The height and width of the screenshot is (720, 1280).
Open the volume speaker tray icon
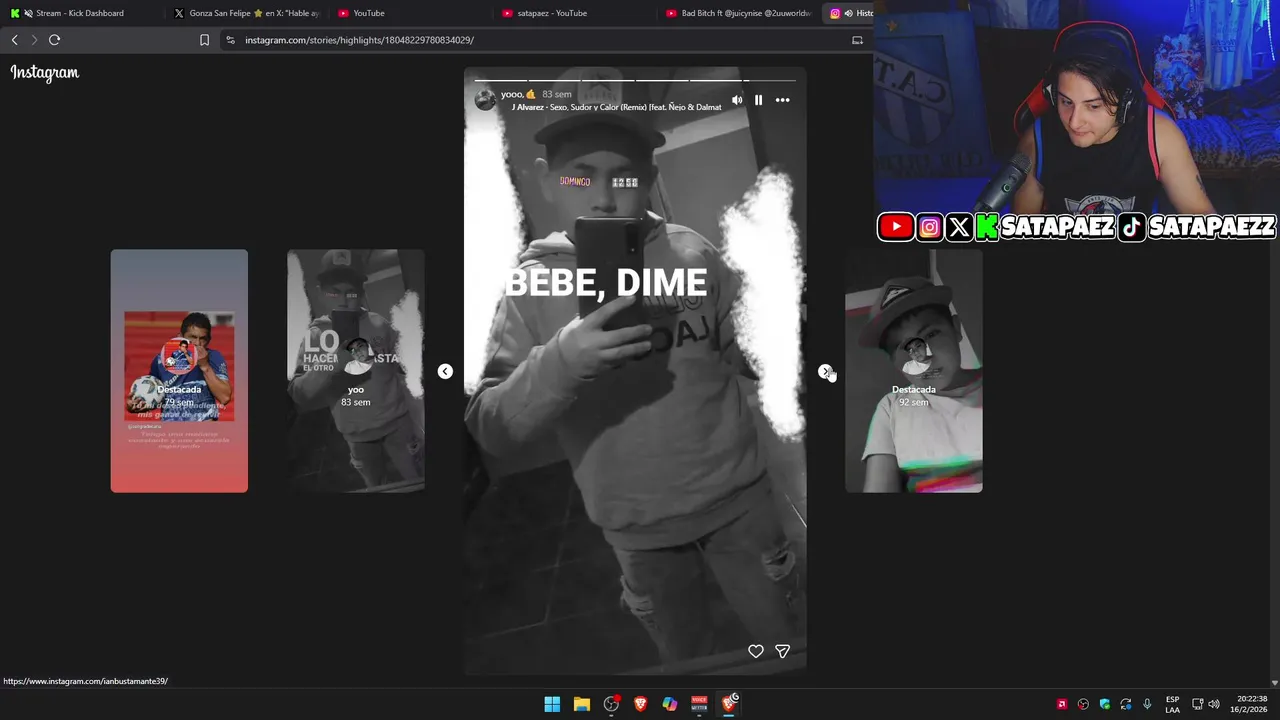click(1214, 704)
